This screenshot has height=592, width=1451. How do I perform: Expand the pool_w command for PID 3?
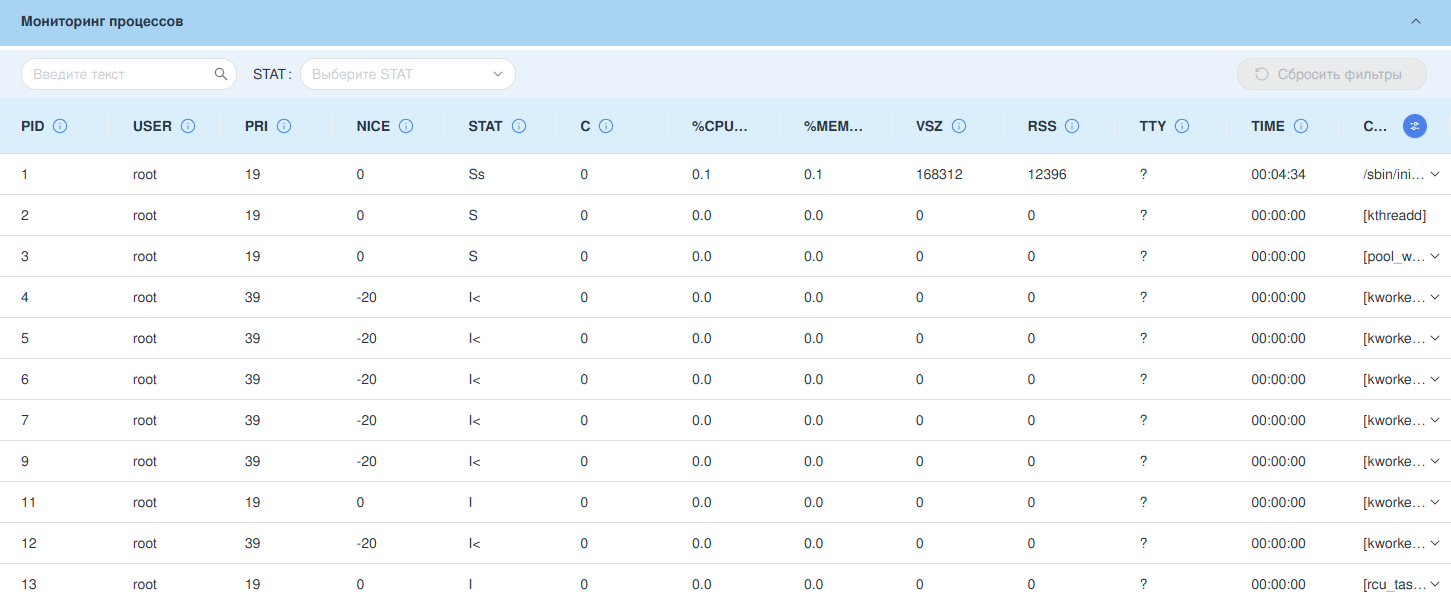pos(1435,256)
